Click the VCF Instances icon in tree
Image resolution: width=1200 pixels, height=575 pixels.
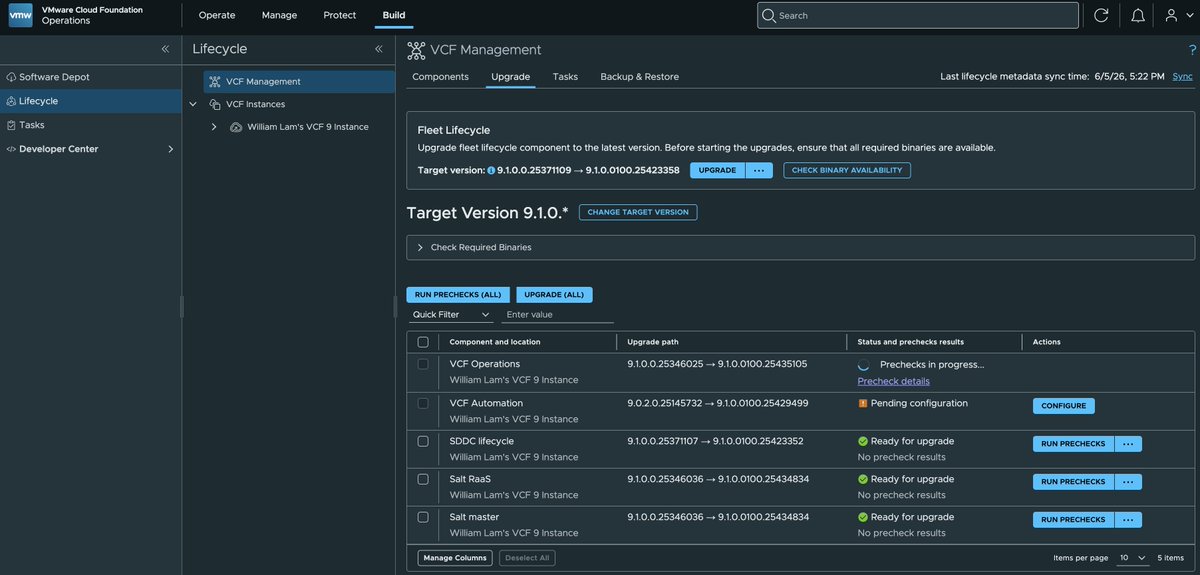[215, 104]
